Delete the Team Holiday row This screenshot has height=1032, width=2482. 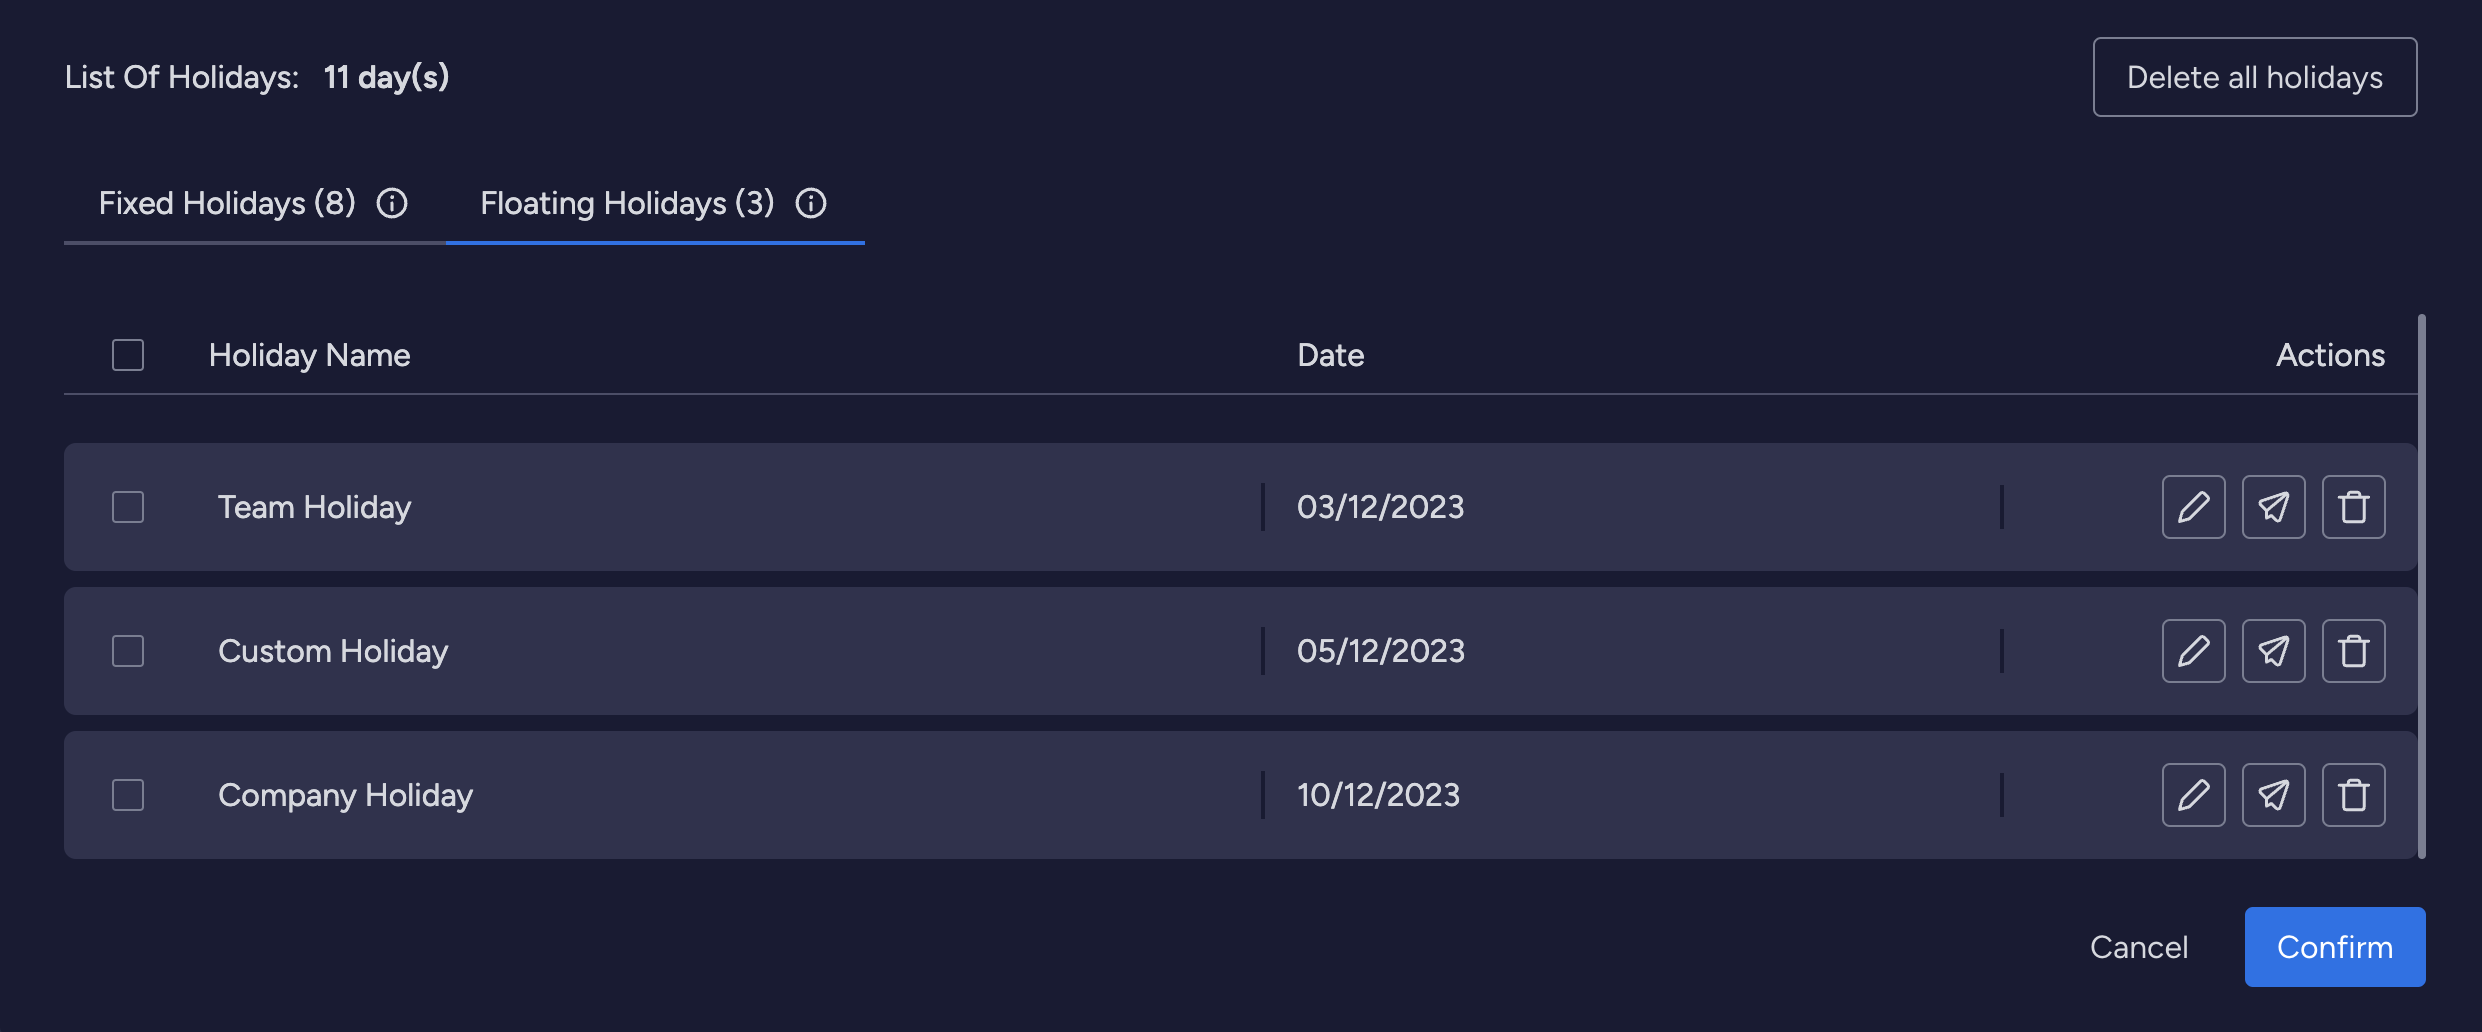2353,507
